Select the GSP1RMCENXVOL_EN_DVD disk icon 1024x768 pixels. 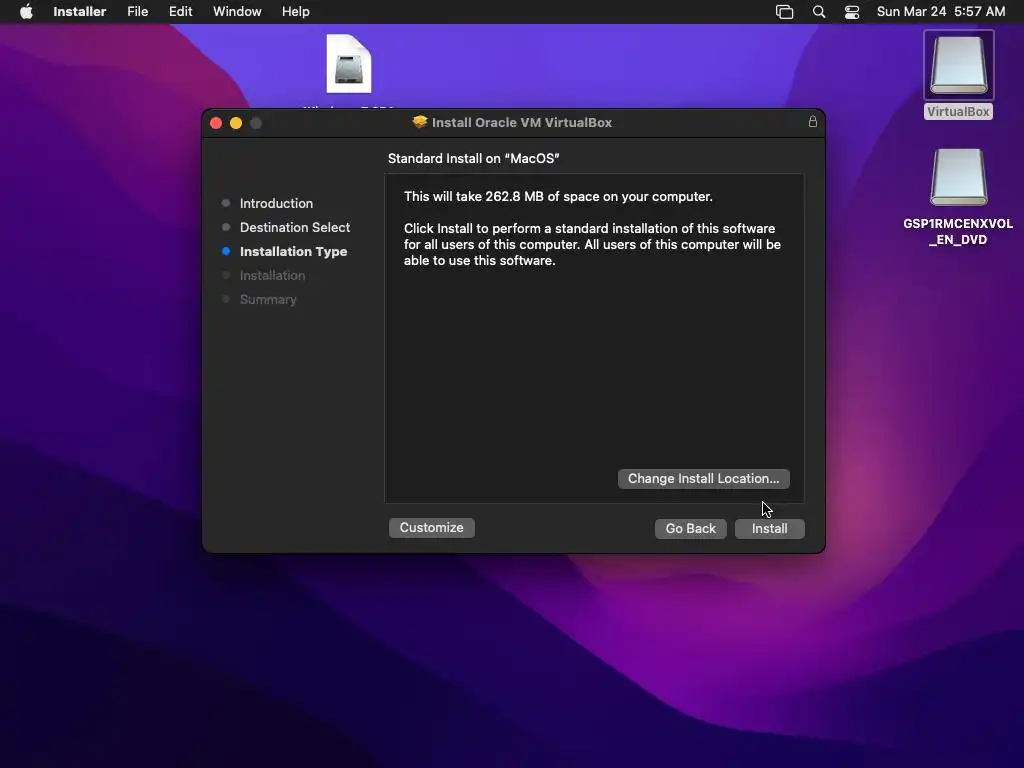point(958,178)
